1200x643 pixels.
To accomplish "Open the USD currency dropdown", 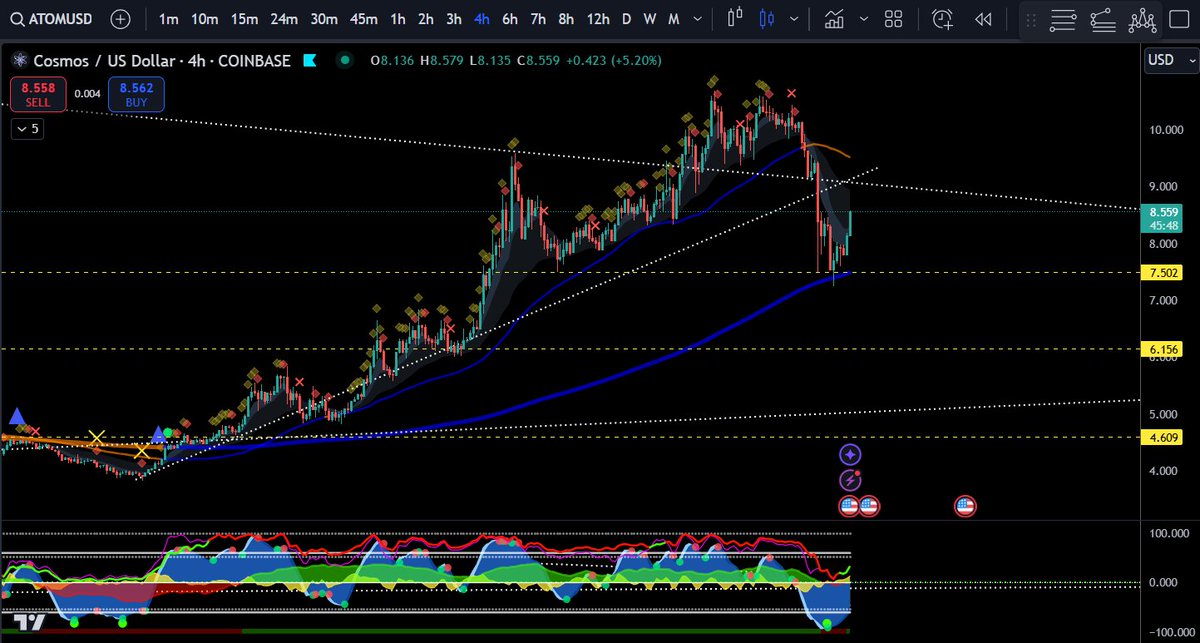I will (1170, 60).
